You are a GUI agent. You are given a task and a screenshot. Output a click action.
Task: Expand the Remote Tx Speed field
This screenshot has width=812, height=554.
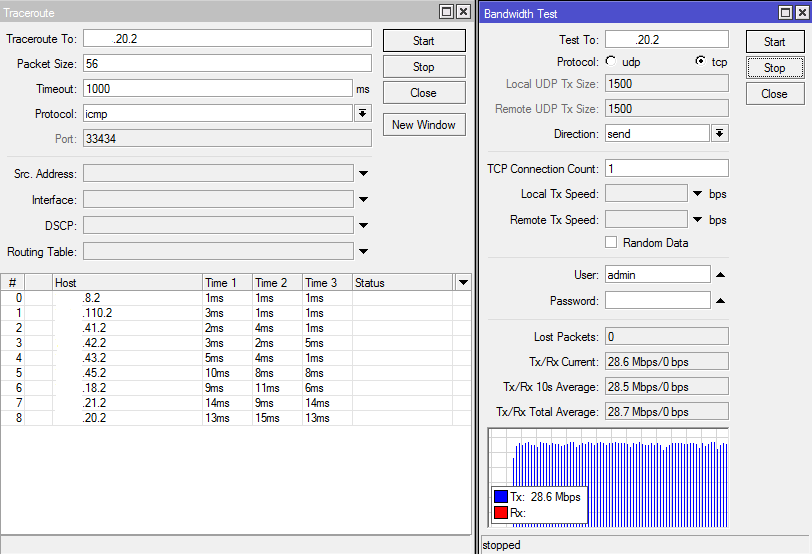[x=698, y=220]
